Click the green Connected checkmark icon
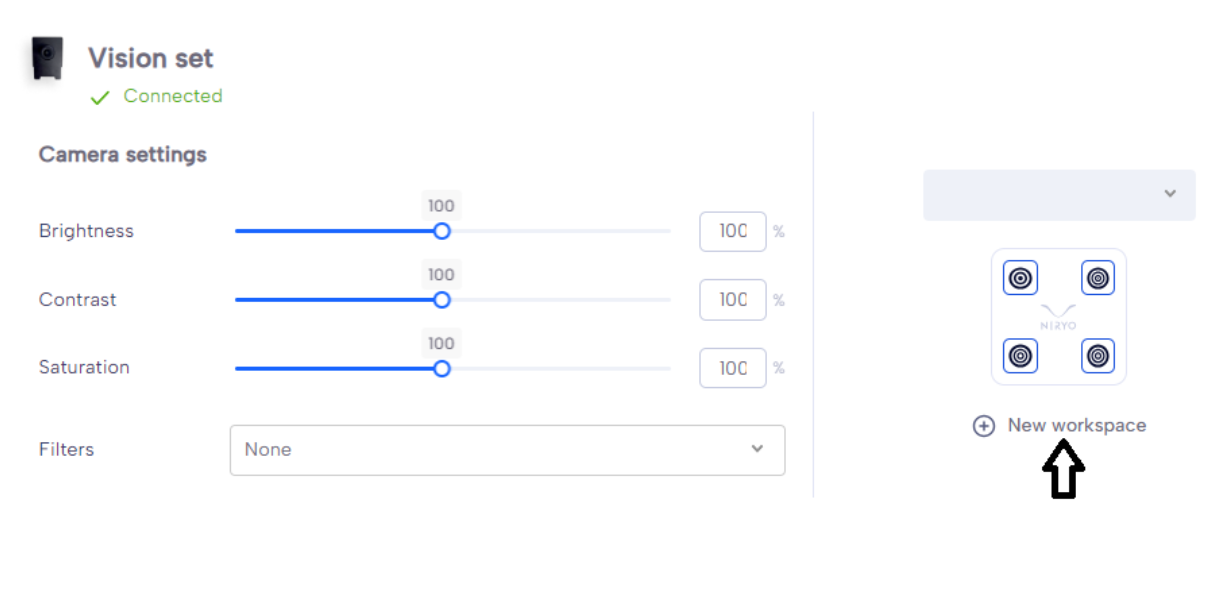Image resolution: width=1221 pixels, height=602 pixels. (99, 97)
